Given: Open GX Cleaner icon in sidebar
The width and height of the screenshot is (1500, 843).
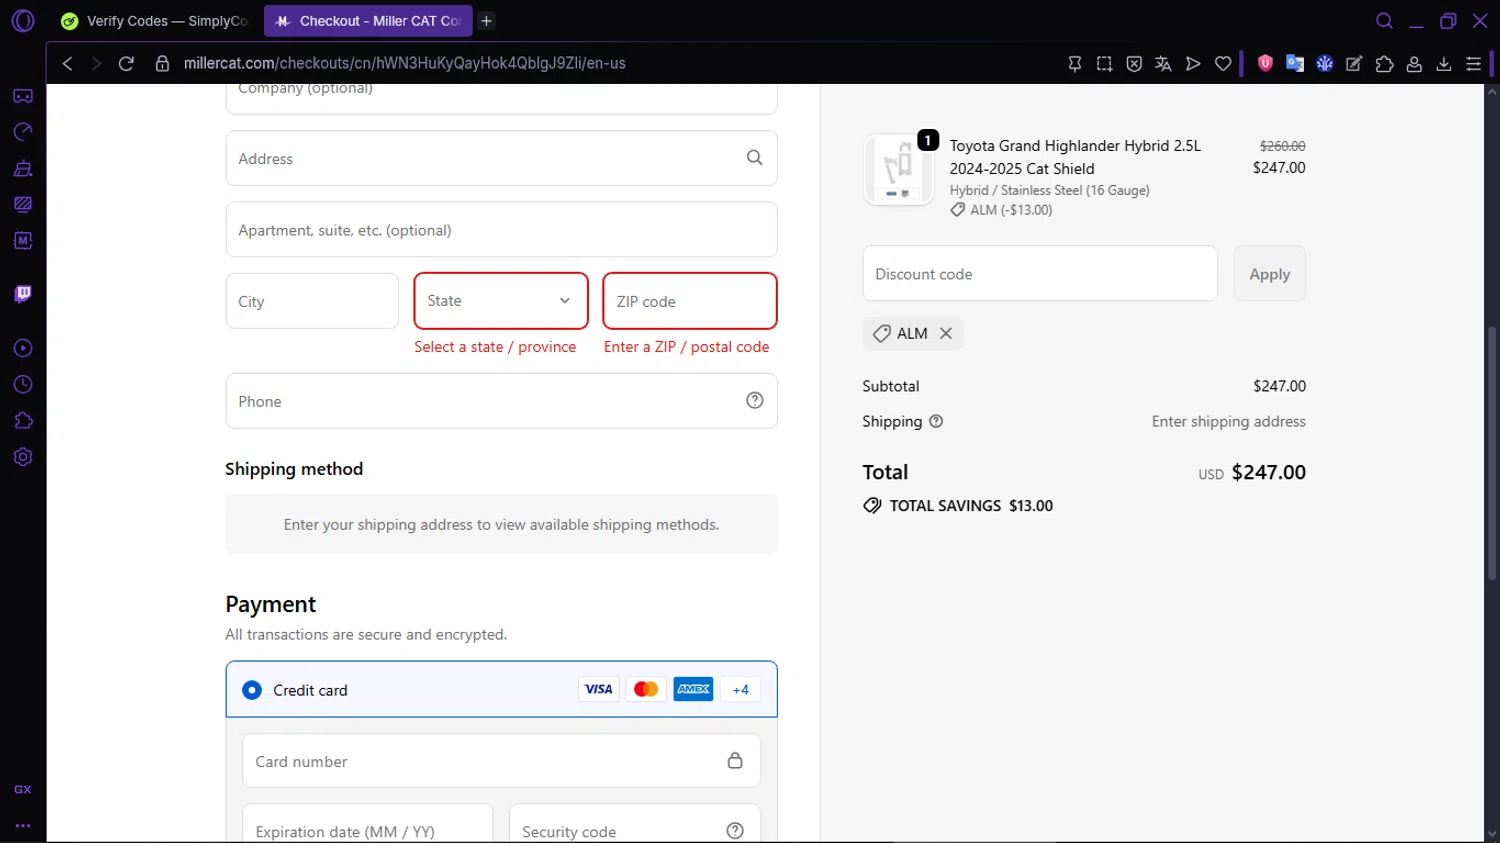Looking at the screenshot, I should (23, 168).
